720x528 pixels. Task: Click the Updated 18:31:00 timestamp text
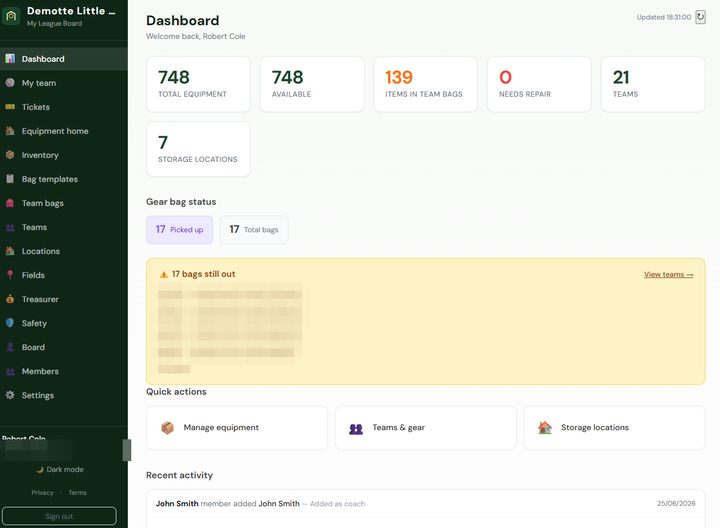point(664,17)
